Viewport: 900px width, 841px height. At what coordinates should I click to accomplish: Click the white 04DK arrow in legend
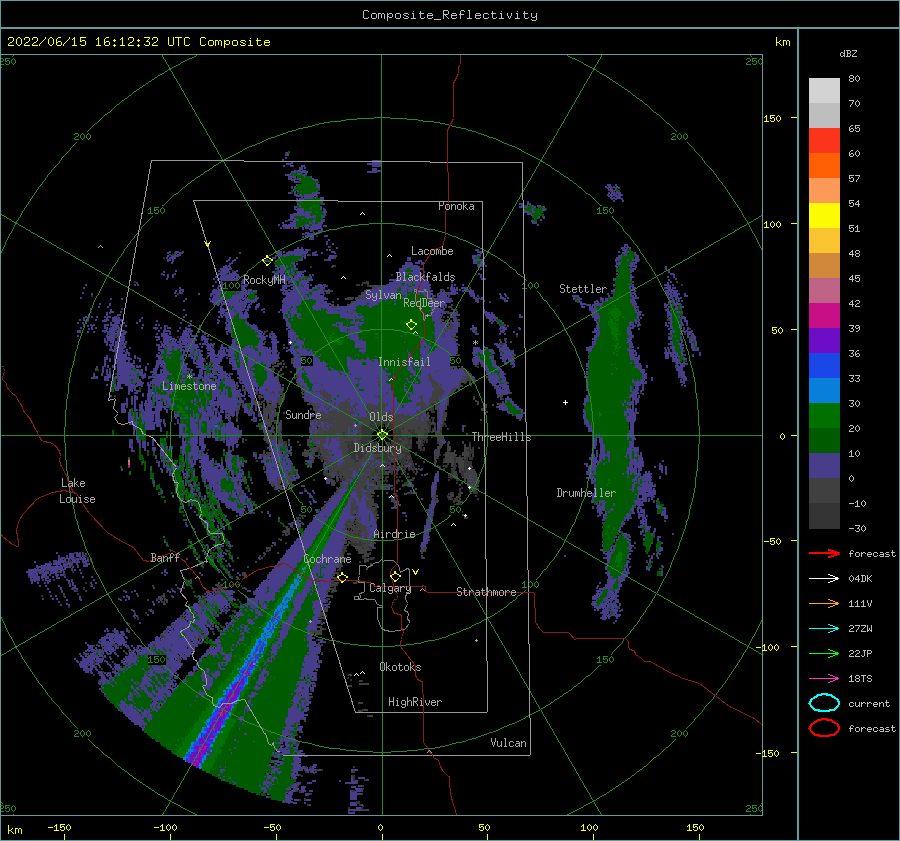pyautogui.click(x=824, y=578)
